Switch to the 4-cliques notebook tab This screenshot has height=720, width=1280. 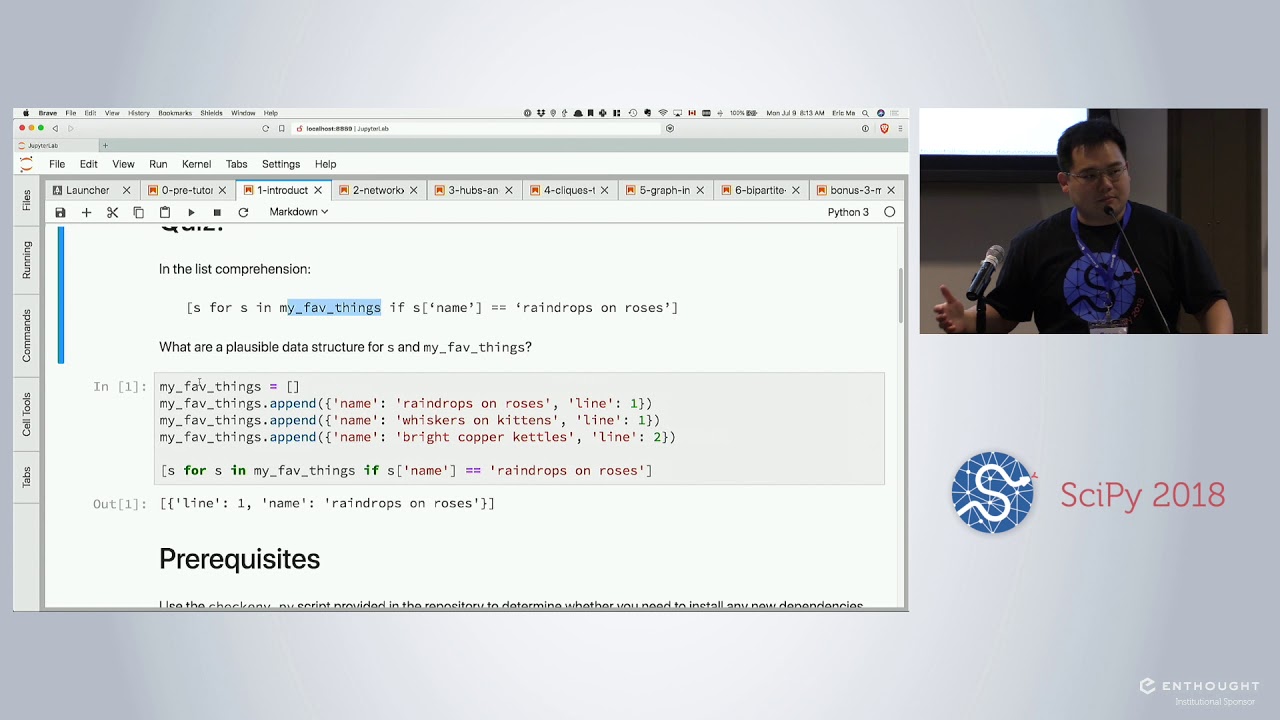pyautogui.click(x=569, y=190)
